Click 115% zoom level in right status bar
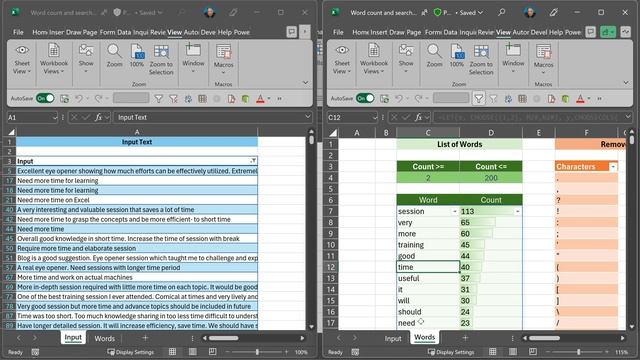The height and width of the screenshot is (360, 640). [x=621, y=352]
